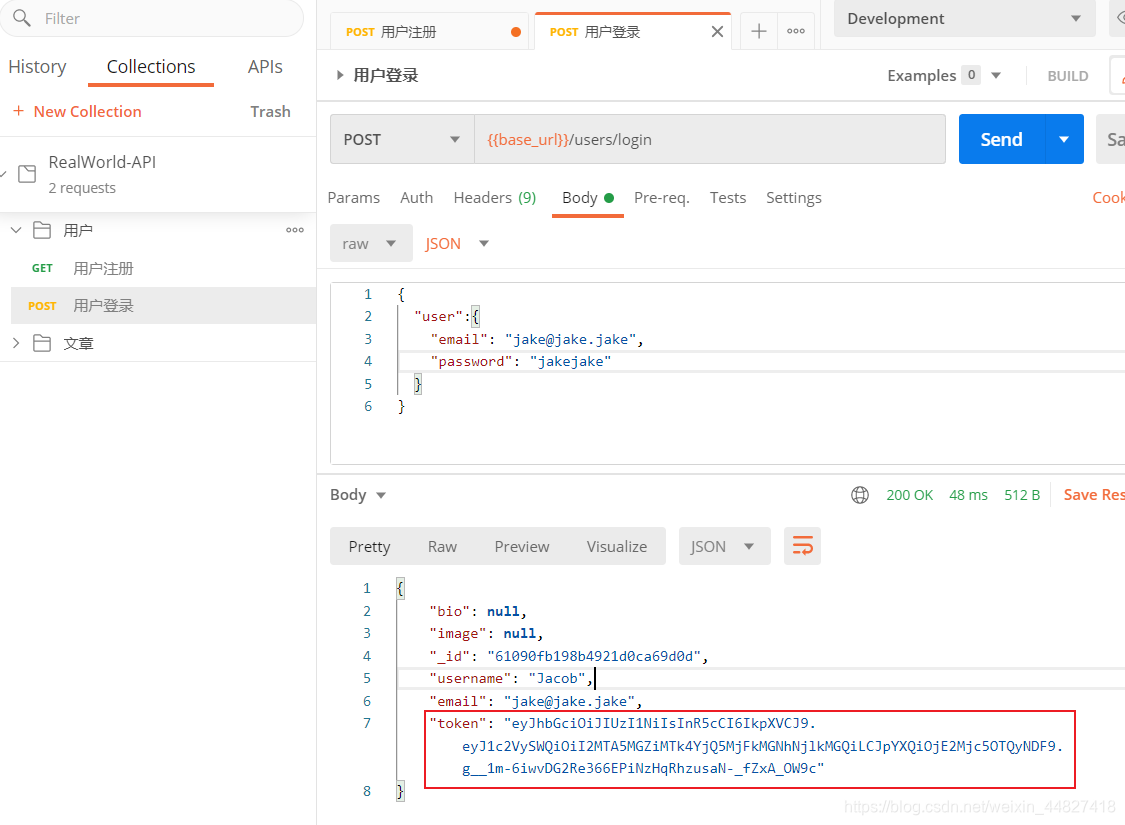
Task: Click the request URL field with /users/login
Action: (709, 139)
